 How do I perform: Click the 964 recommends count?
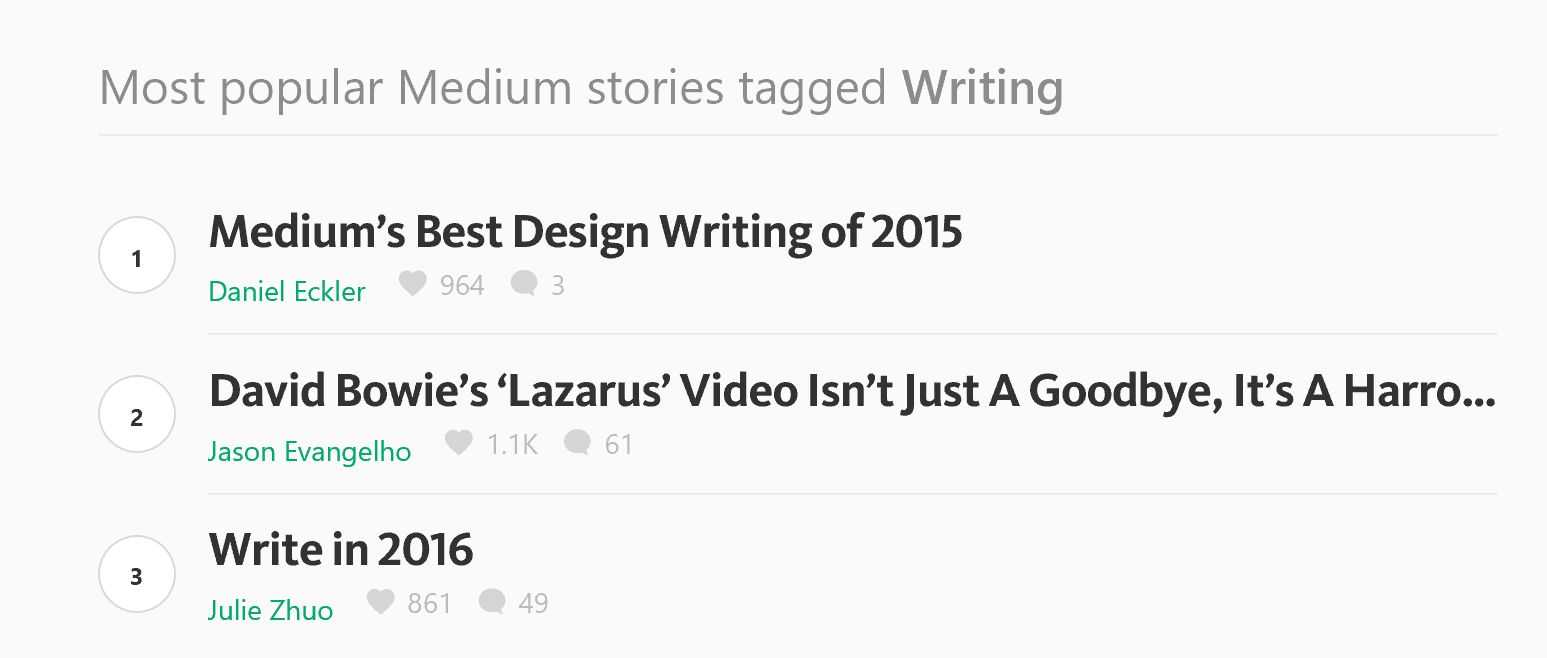[462, 286]
